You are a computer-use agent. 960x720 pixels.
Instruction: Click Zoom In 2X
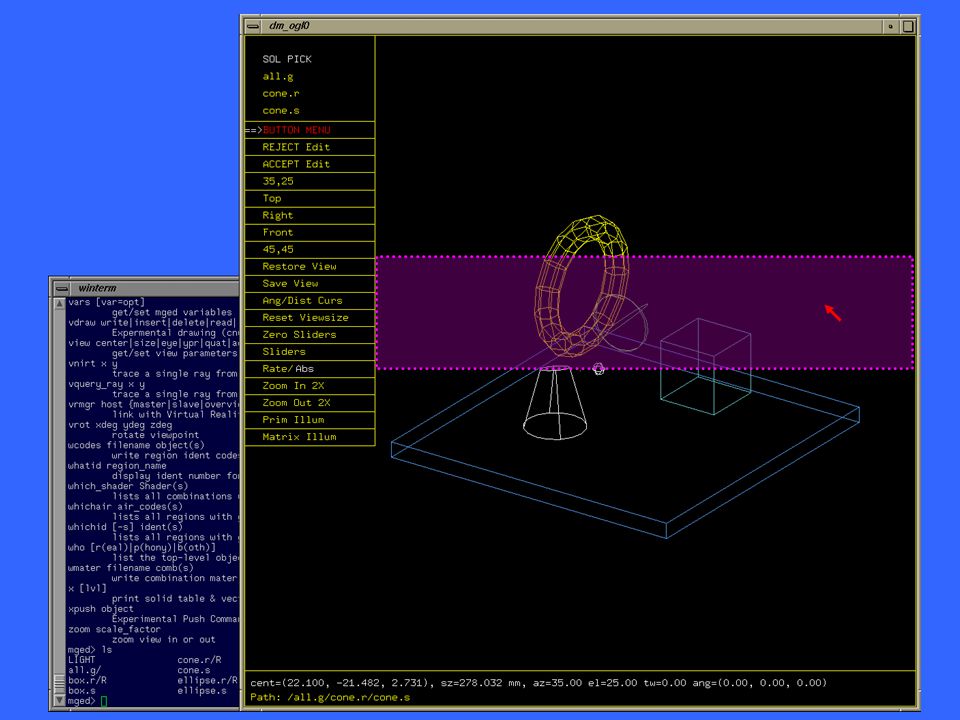(310, 386)
